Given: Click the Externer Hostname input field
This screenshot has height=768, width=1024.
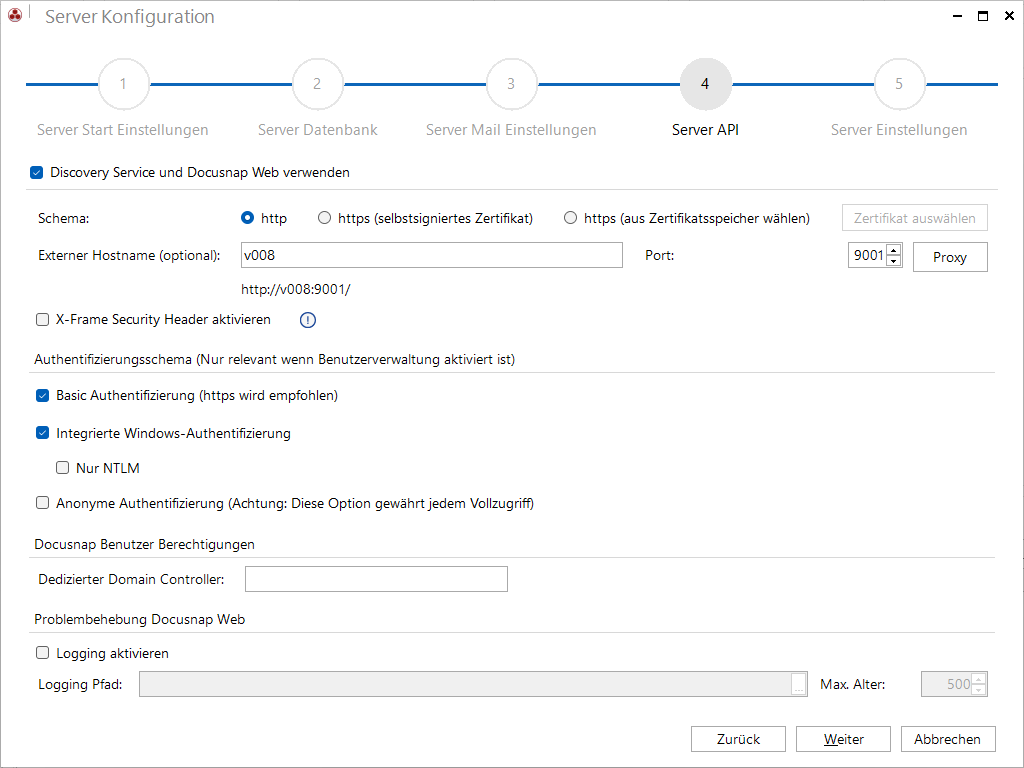Looking at the screenshot, I should (x=432, y=255).
